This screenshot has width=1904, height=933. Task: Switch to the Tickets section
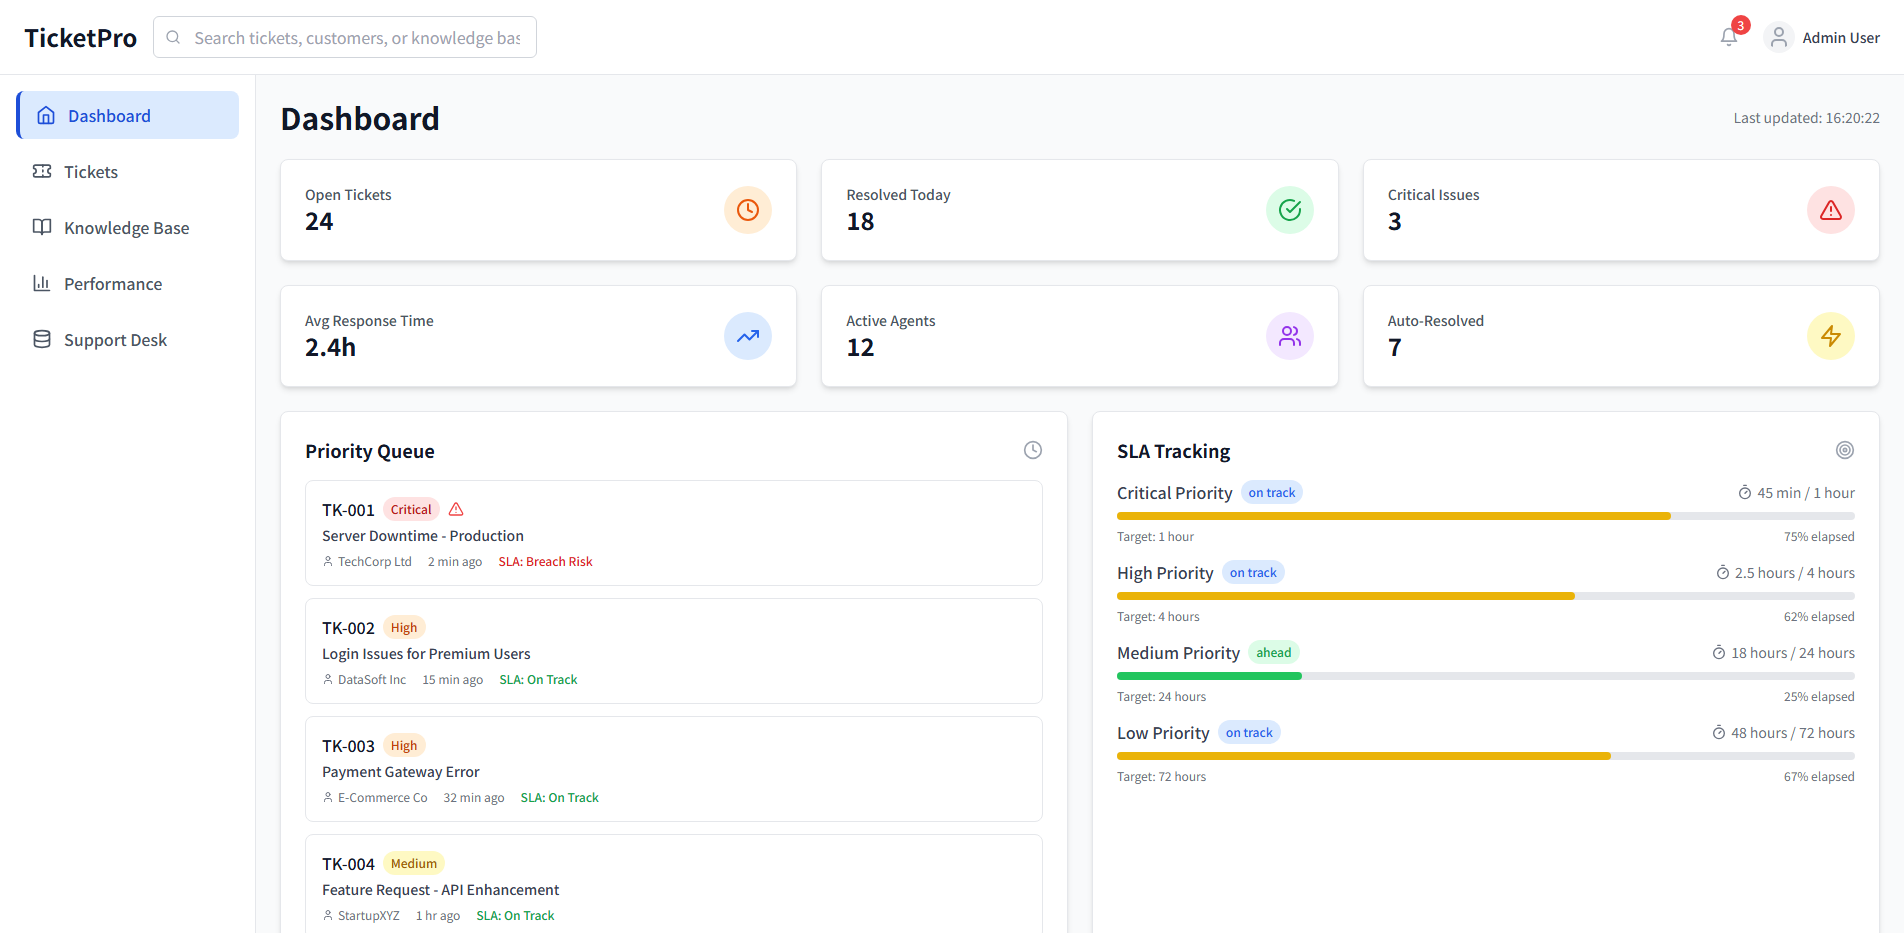(88, 171)
